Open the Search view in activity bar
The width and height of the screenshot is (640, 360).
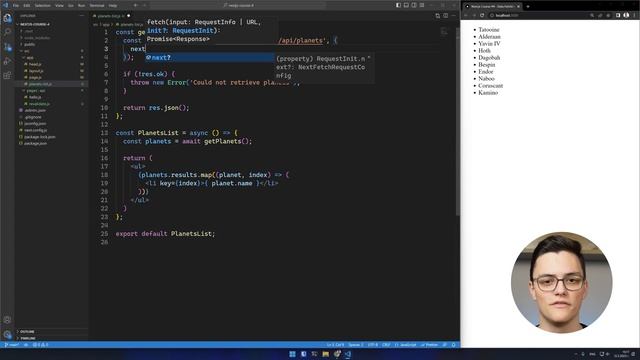7,32
